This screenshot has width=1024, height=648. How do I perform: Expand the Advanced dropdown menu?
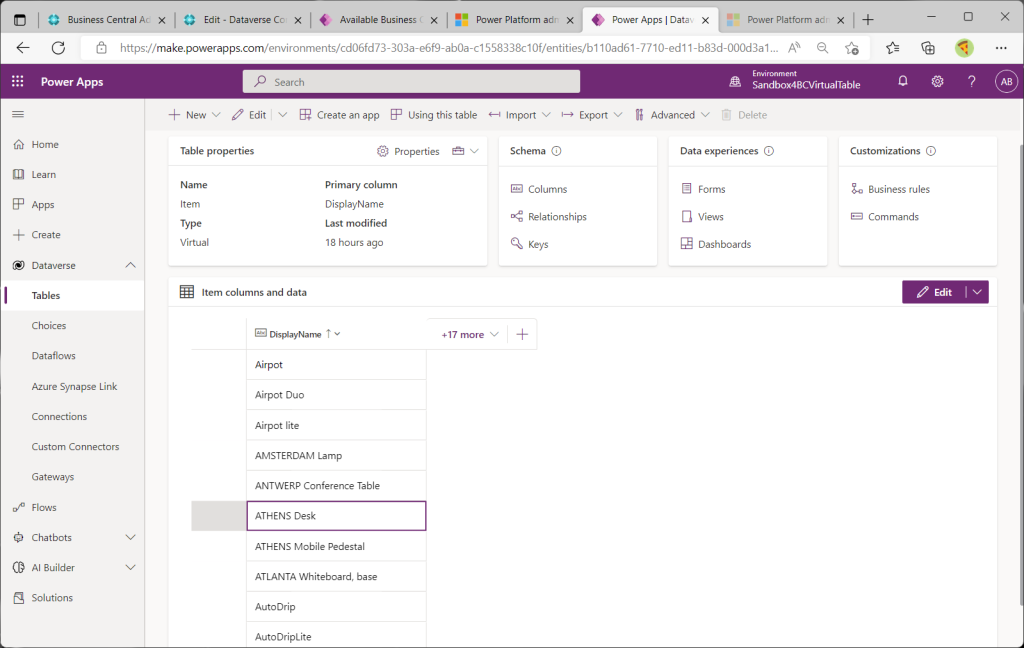coord(705,115)
